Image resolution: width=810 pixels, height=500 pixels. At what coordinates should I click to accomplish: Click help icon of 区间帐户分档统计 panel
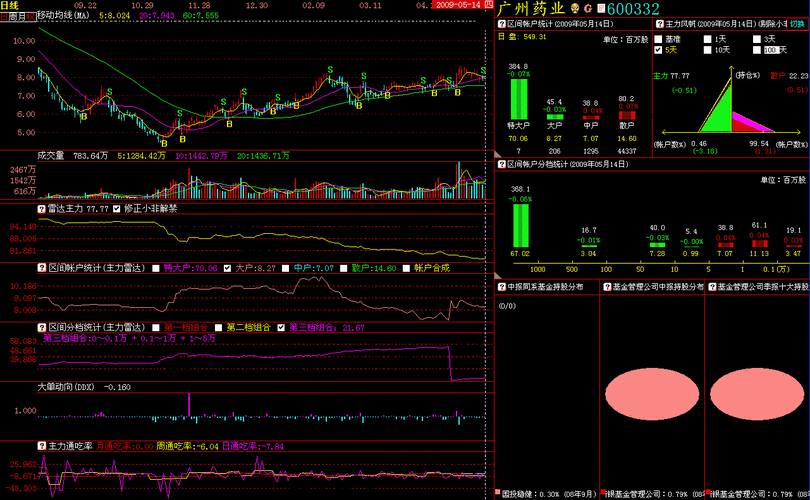[x=501, y=164]
